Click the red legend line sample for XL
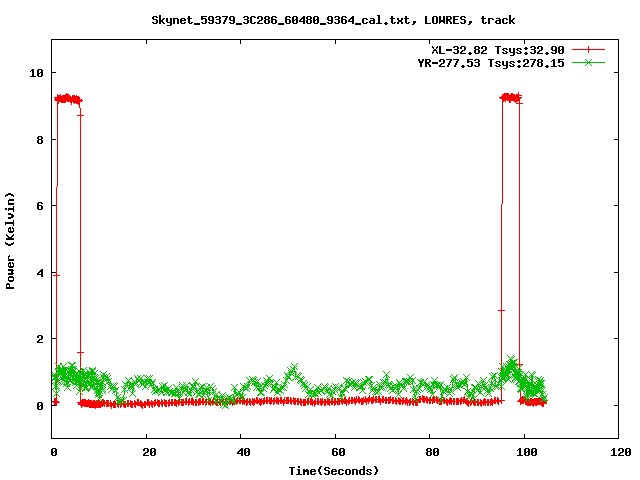640x480 pixels. pyautogui.click(x=588, y=50)
